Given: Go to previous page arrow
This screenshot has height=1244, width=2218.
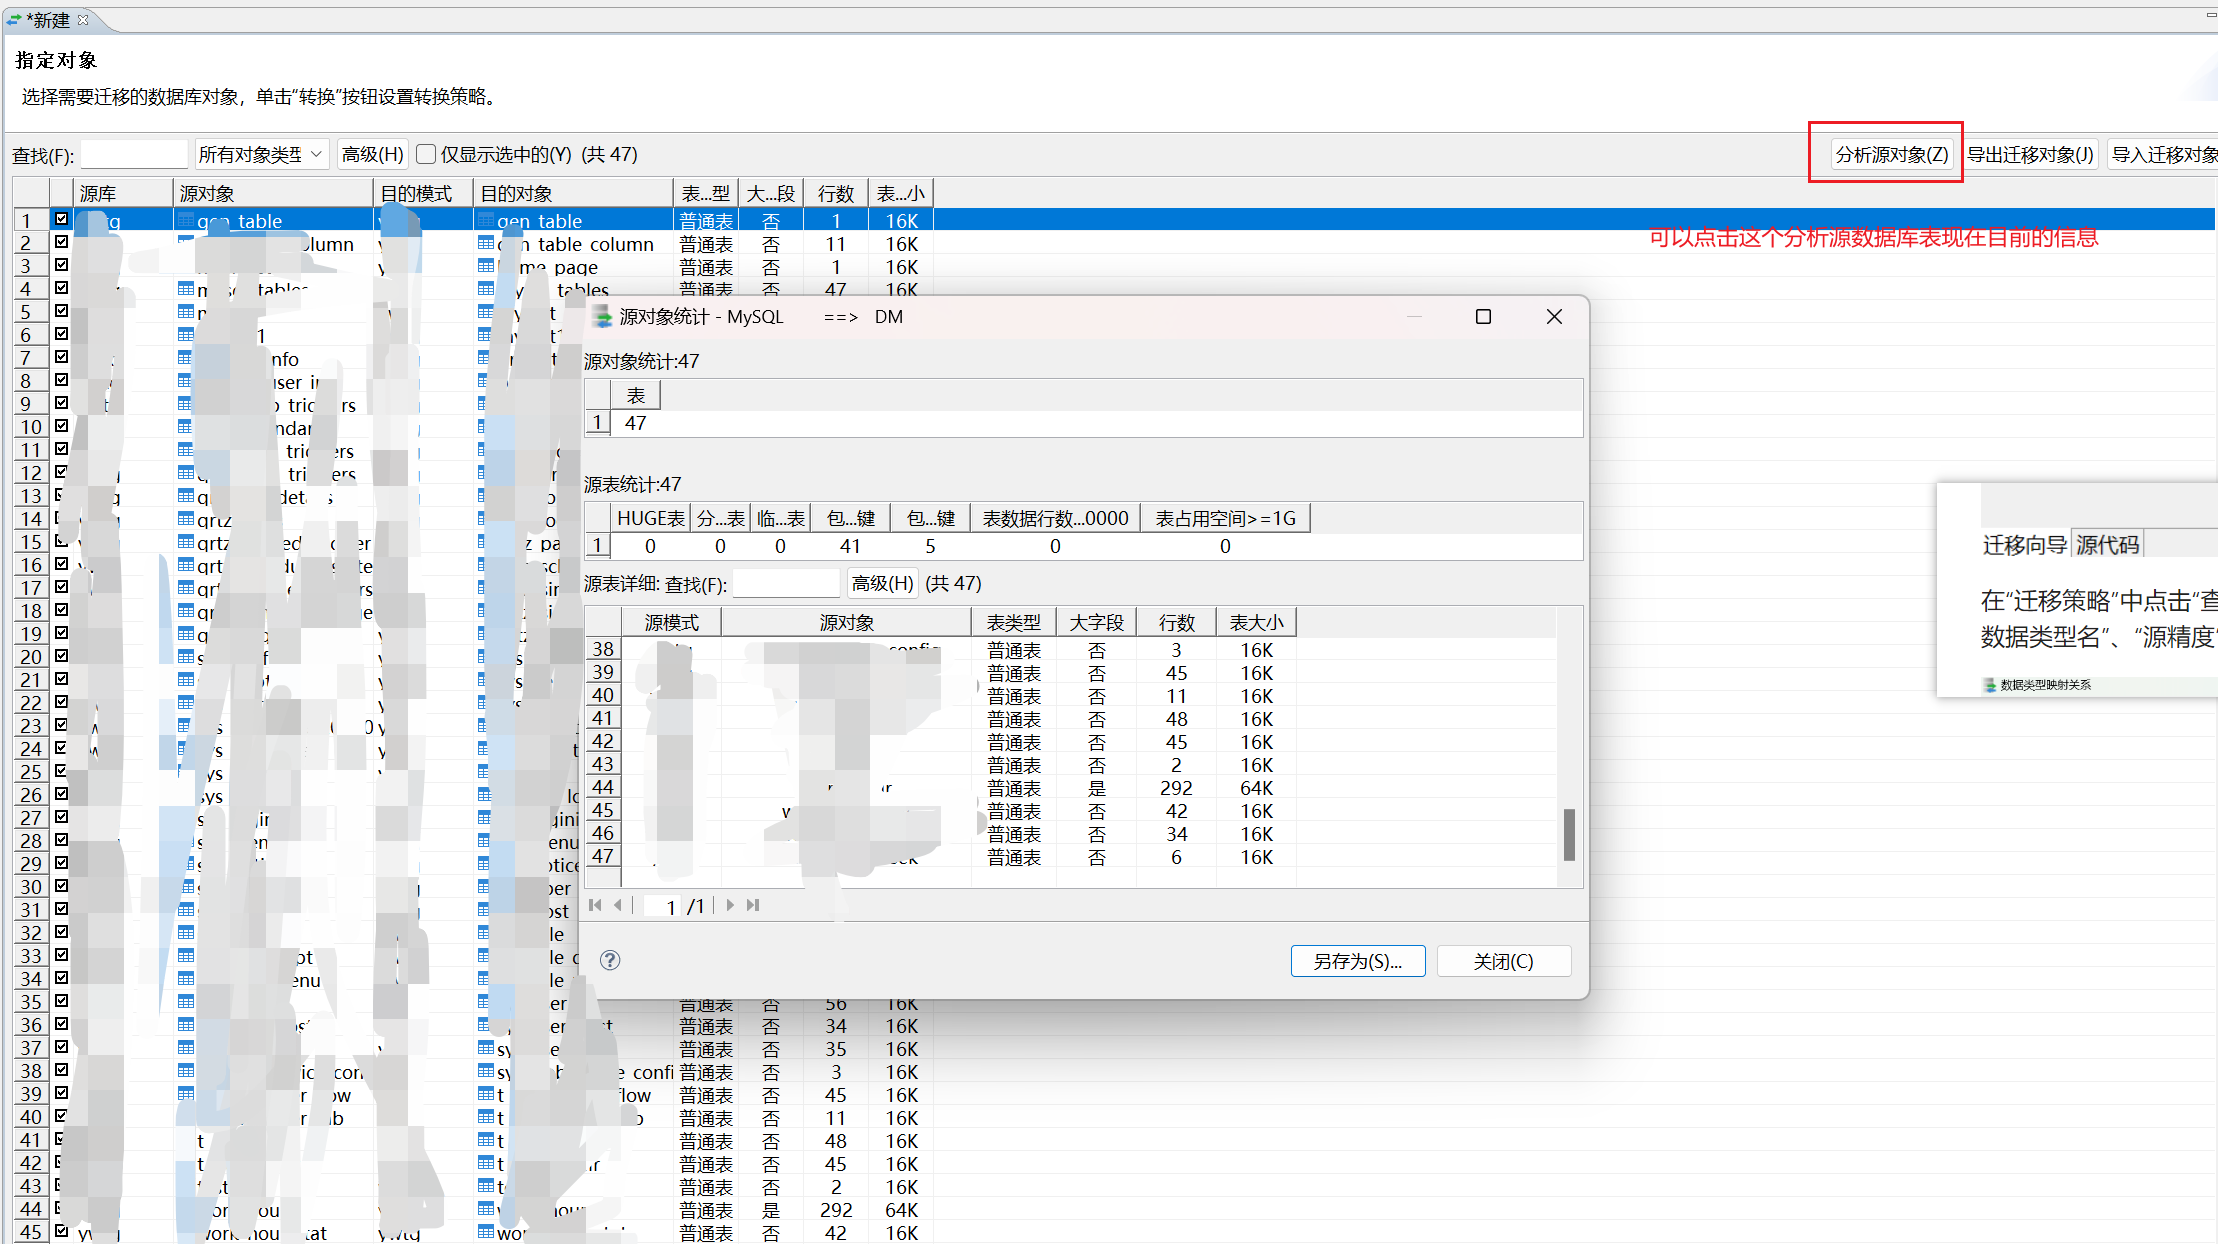Looking at the screenshot, I should click(x=618, y=905).
